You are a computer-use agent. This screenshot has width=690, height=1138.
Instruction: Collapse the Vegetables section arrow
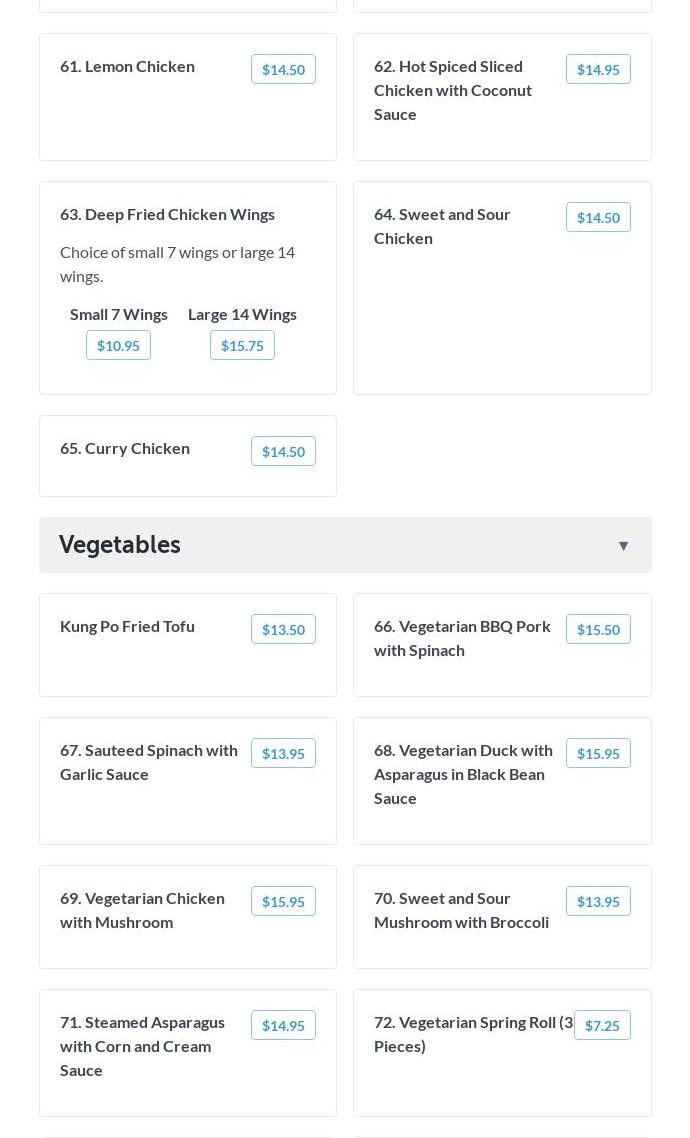click(623, 546)
